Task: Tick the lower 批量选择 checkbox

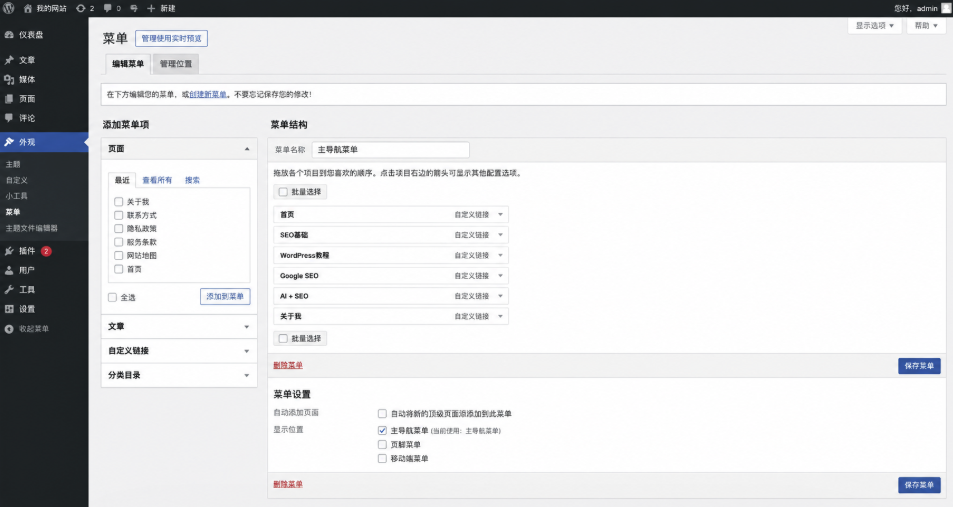Action: pyautogui.click(x=283, y=339)
